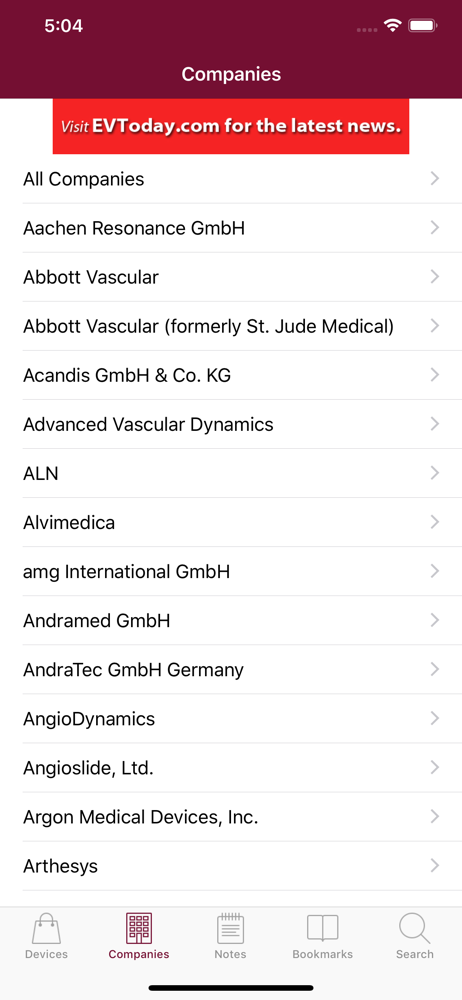Screen dimensions: 462x1000
Task: Select Alvimedica from the list
Action: click(231, 522)
